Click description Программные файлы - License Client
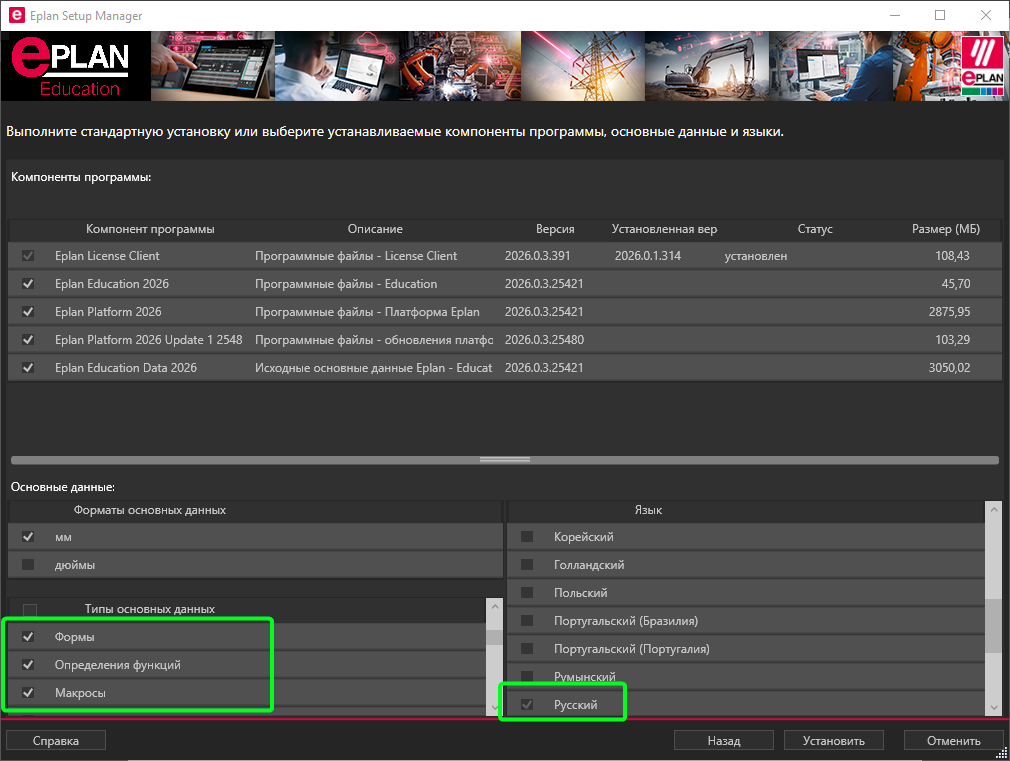The image size is (1010, 761). (x=356, y=256)
